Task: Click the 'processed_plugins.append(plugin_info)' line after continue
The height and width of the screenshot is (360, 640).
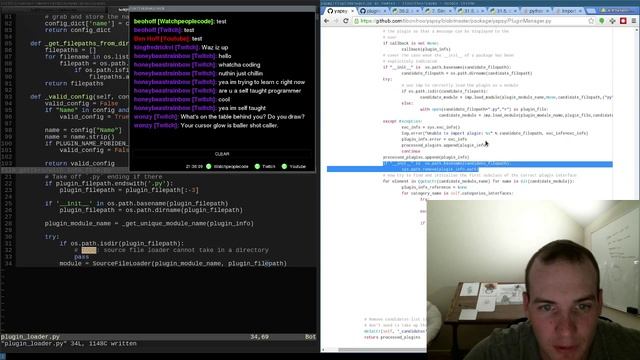Action: coord(426,157)
